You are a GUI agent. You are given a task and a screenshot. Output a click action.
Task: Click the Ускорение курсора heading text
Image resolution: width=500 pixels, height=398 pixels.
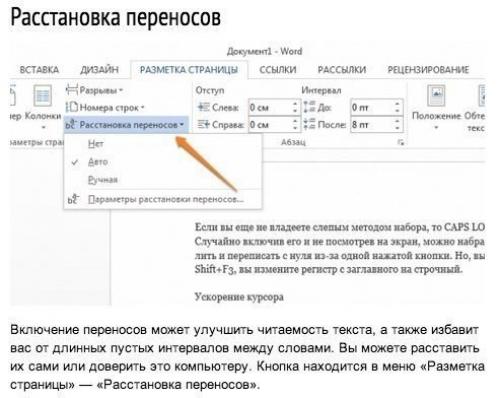click(239, 297)
